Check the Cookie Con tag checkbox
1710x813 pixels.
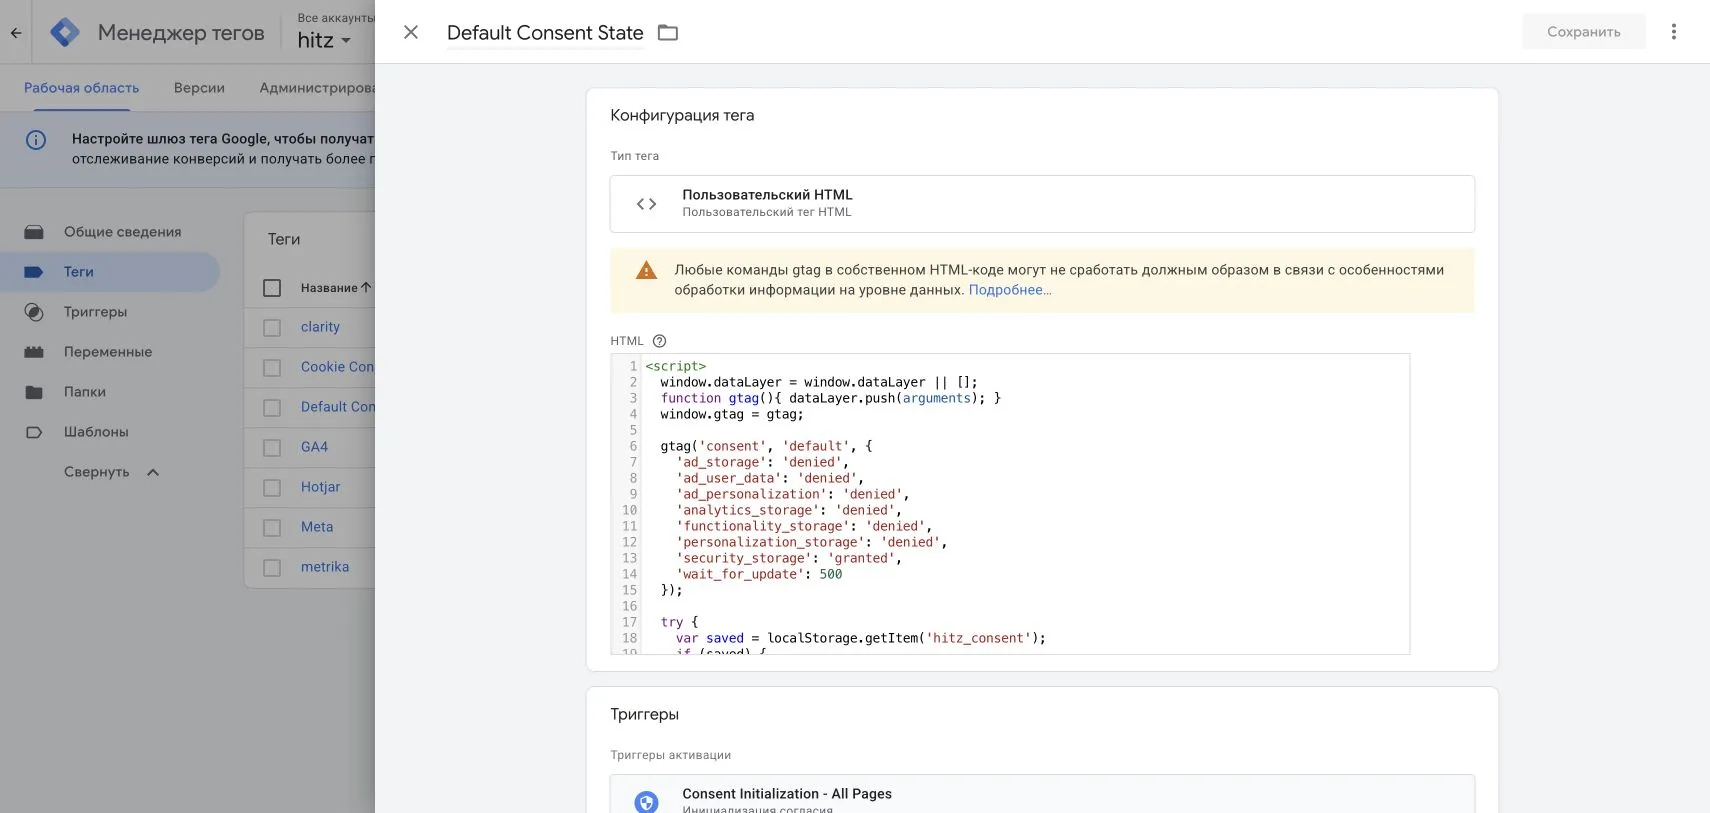coord(272,368)
